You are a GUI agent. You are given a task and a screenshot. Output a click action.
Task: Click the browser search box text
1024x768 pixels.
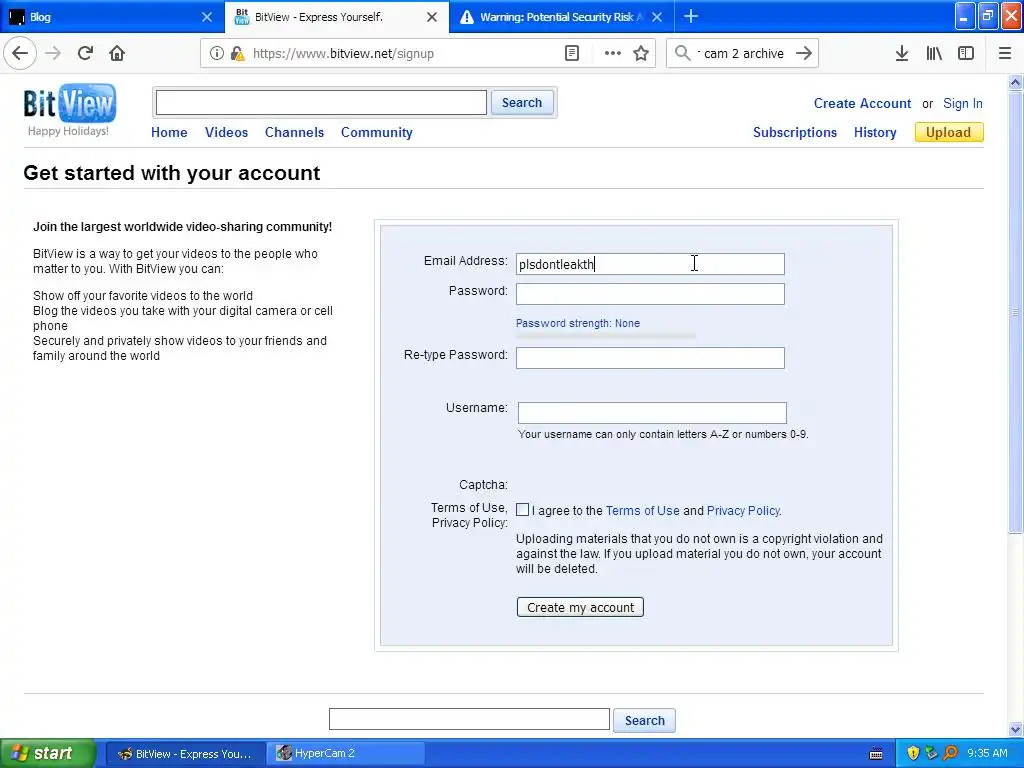coord(743,54)
